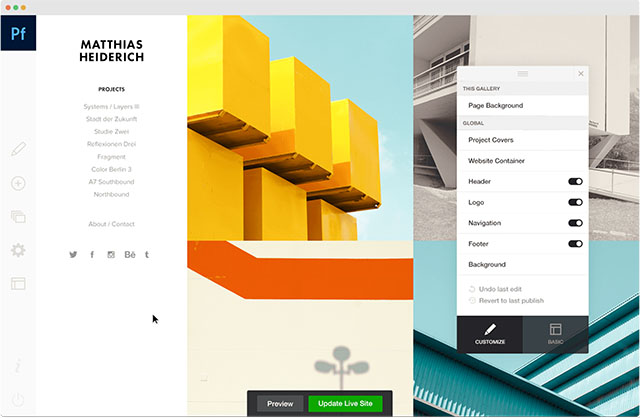640x418 pixels.
Task: Switch to the Basic tab
Action: (556, 334)
